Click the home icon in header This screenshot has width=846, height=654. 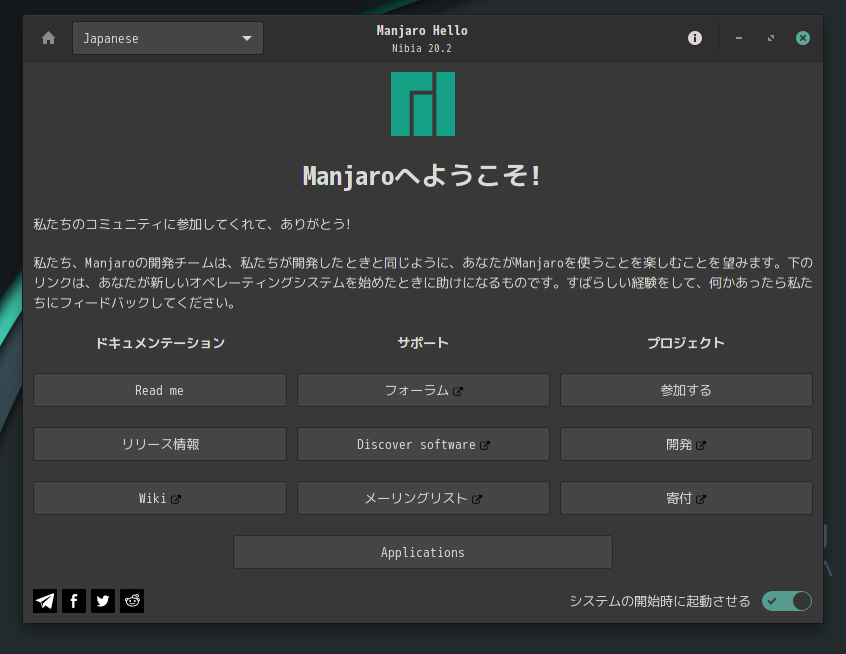point(49,38)
